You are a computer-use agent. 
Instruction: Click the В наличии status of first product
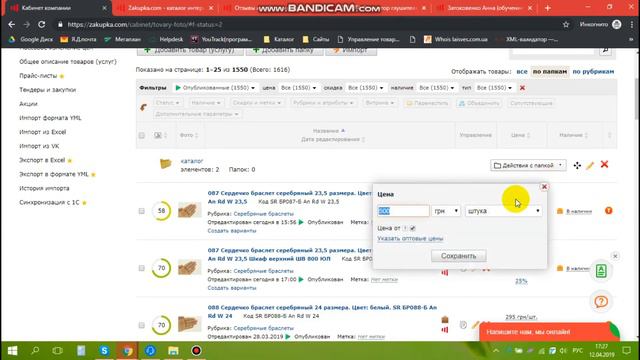pos(579,211)
